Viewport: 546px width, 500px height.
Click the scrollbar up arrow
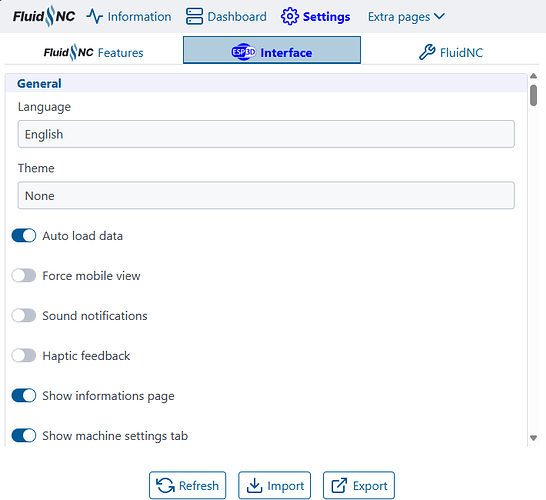(x=533, y=76)
